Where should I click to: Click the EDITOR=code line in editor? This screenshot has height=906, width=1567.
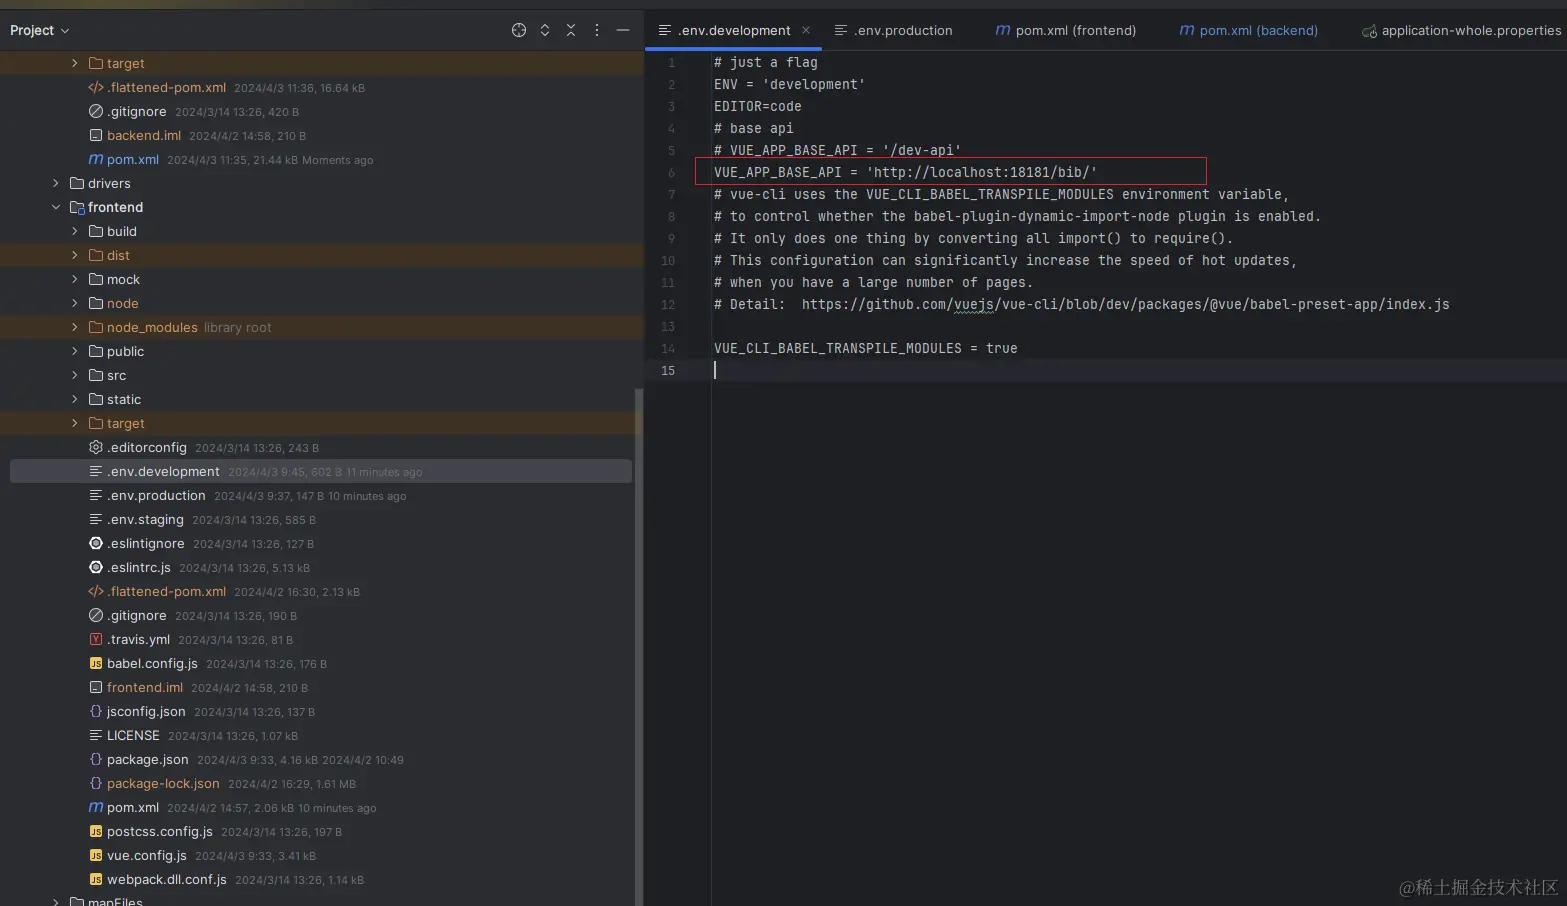(x=757, y=106)
